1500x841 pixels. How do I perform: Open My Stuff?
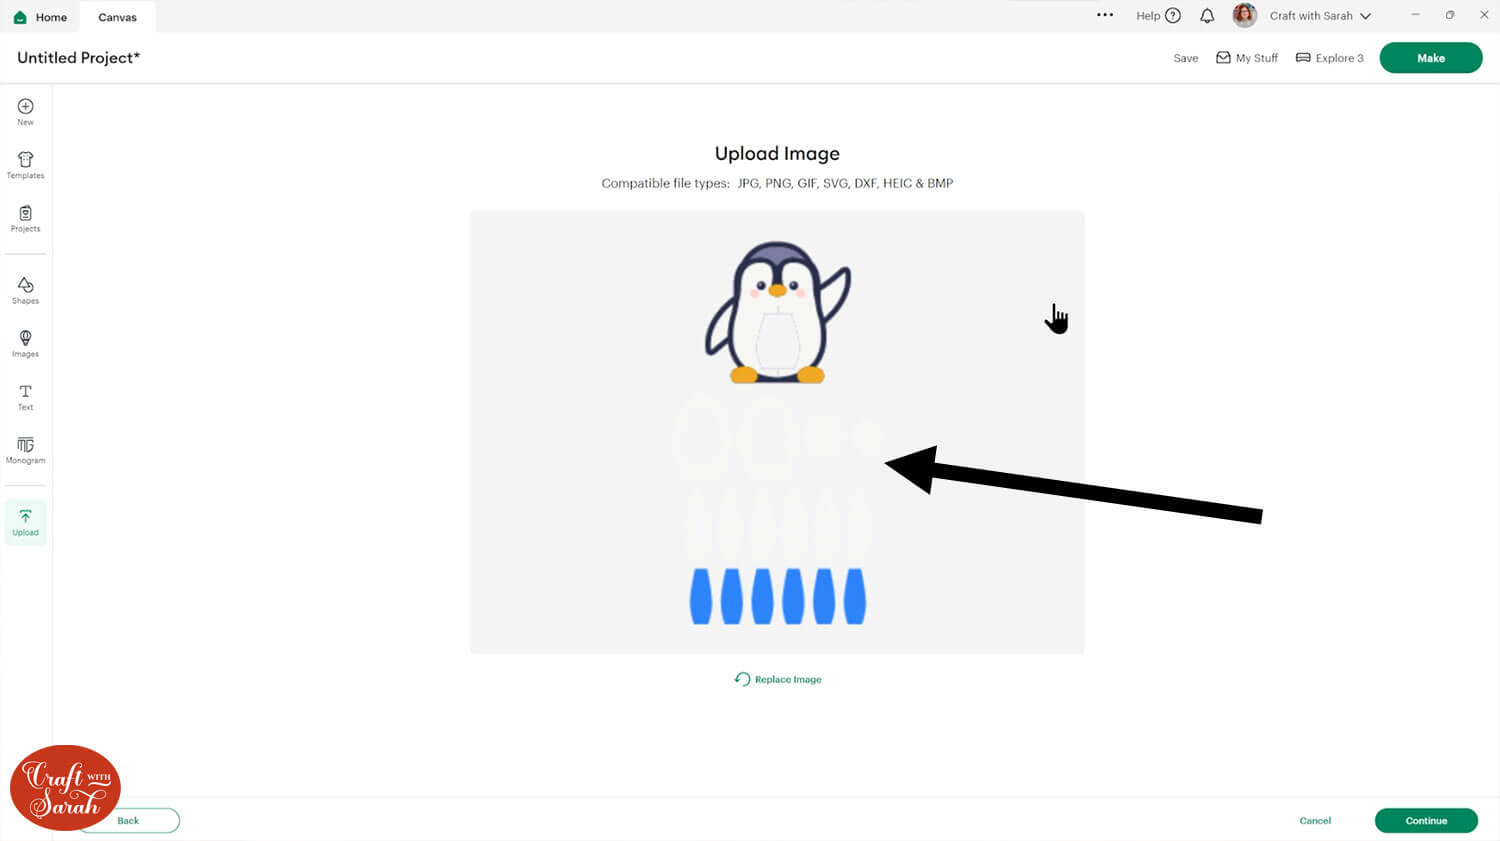pos(1247,58)
